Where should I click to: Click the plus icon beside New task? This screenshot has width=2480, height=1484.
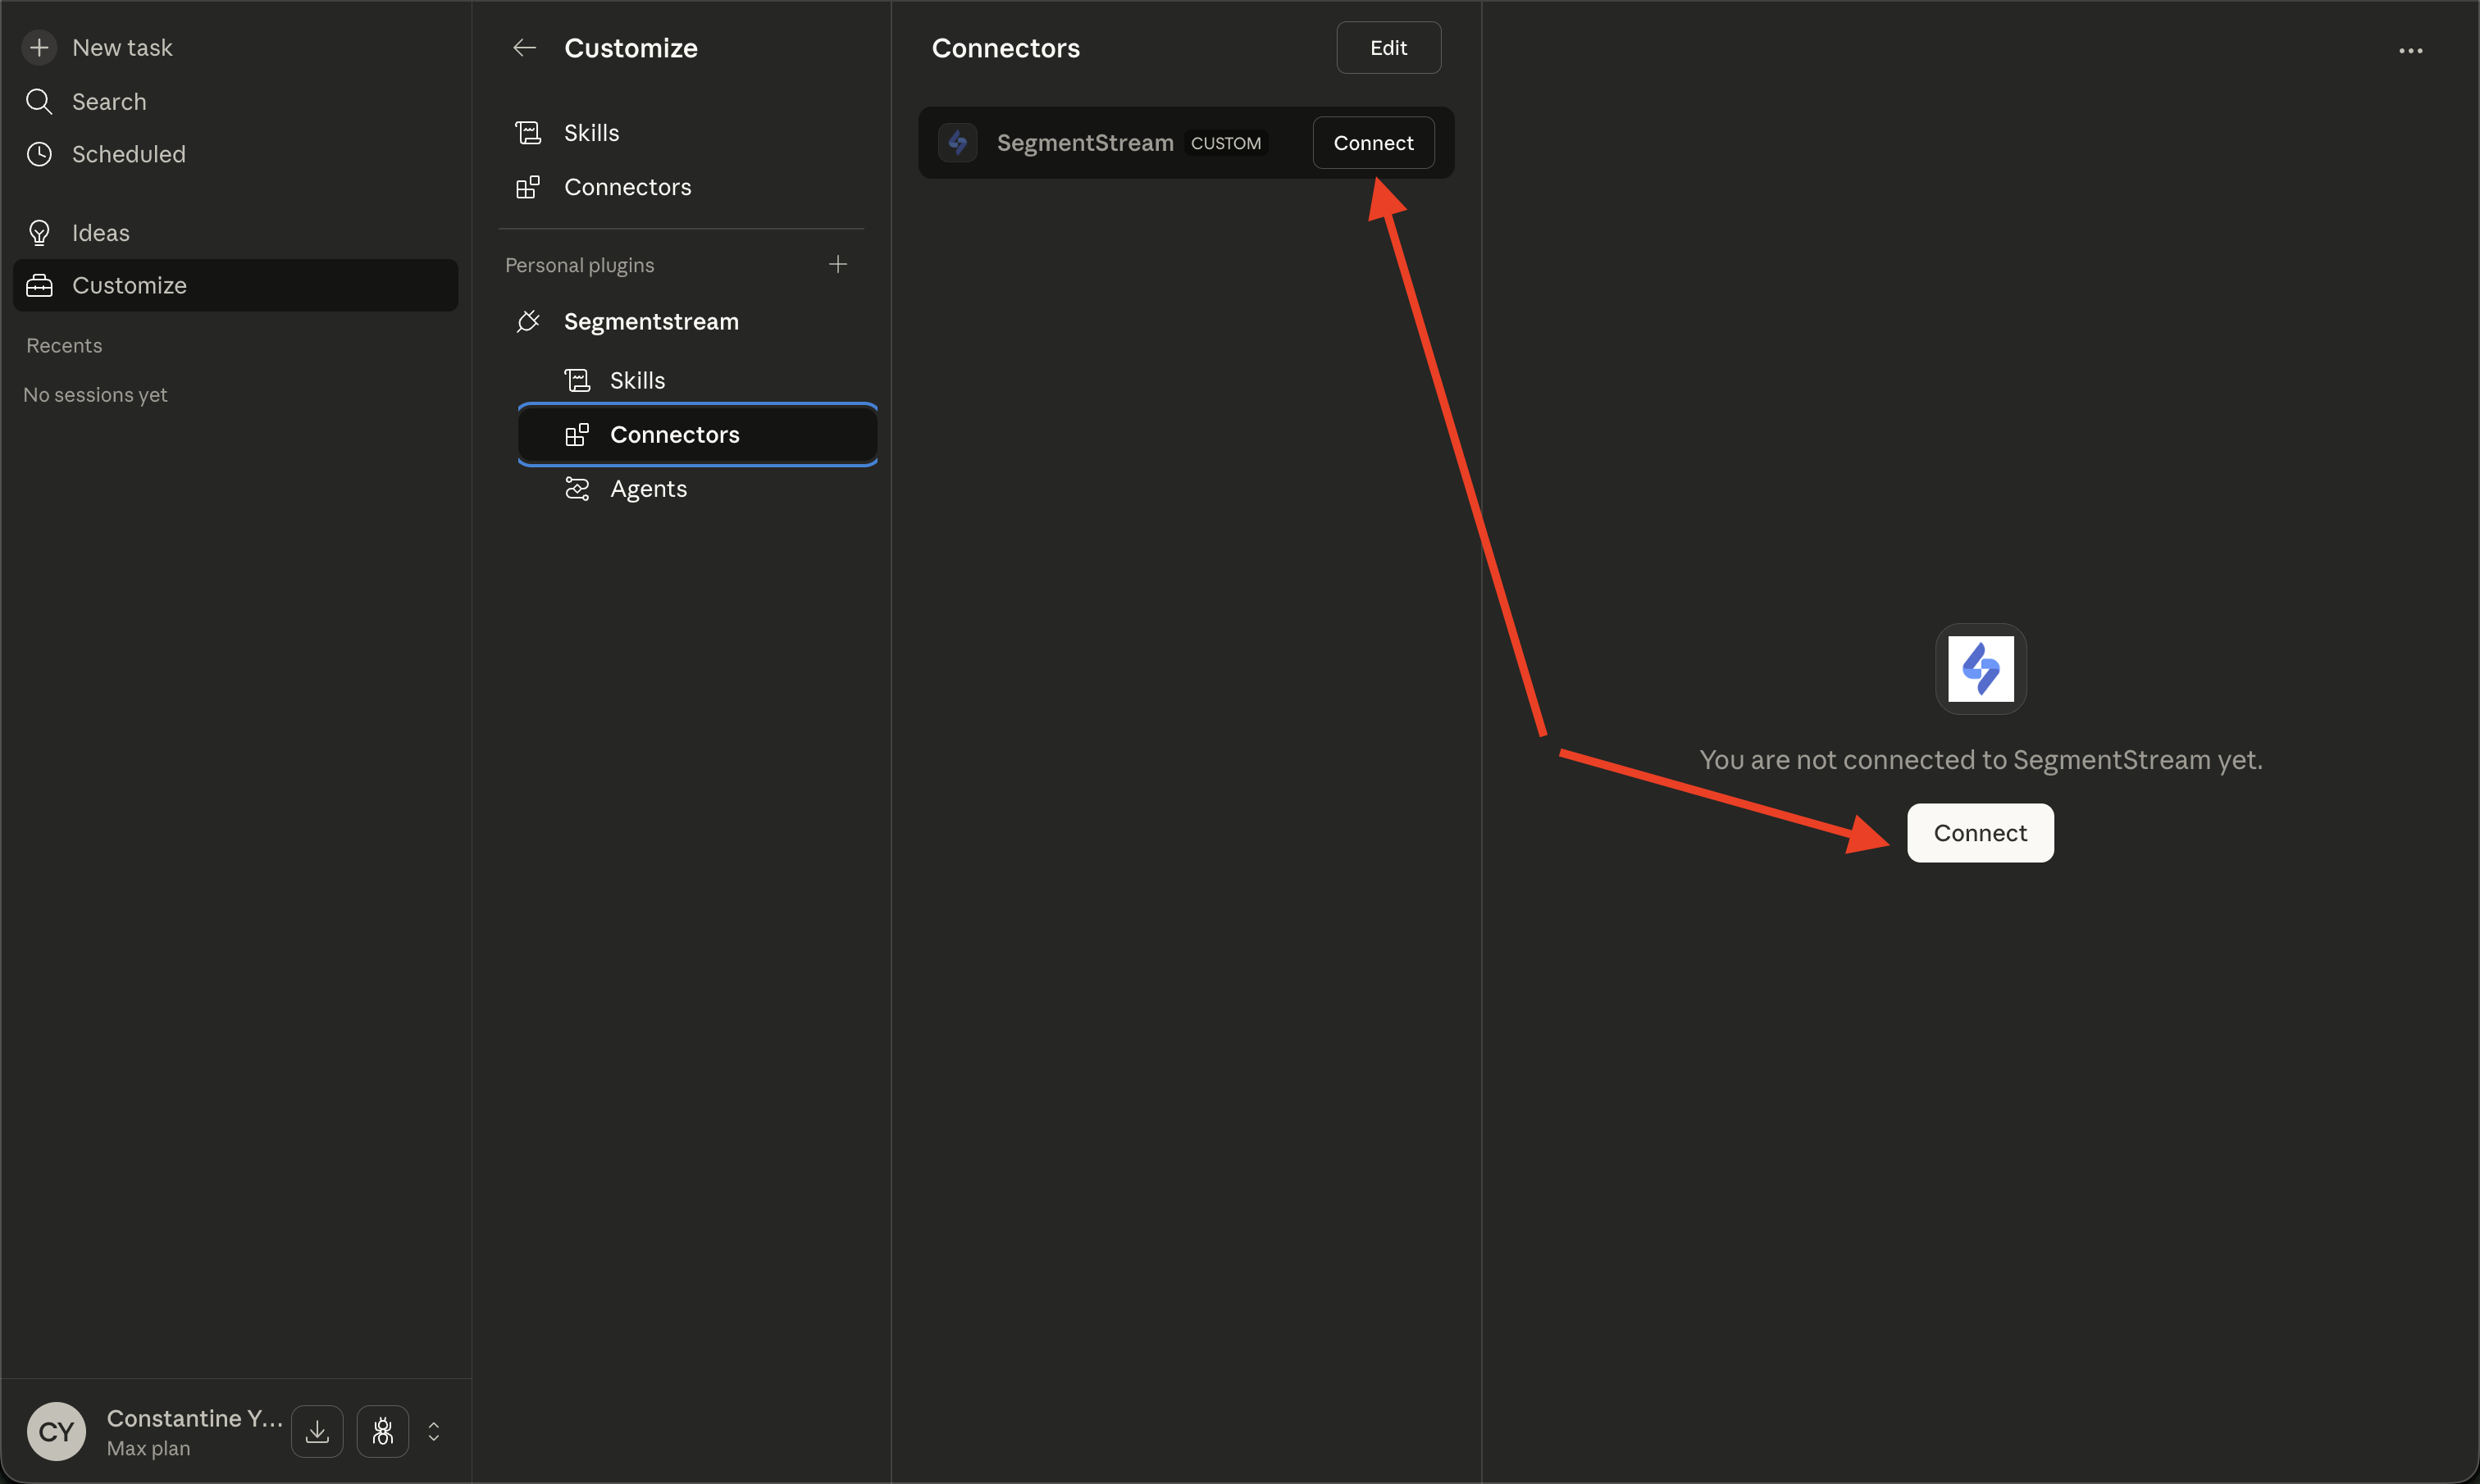pyautogui.click(x=39, y=47)
